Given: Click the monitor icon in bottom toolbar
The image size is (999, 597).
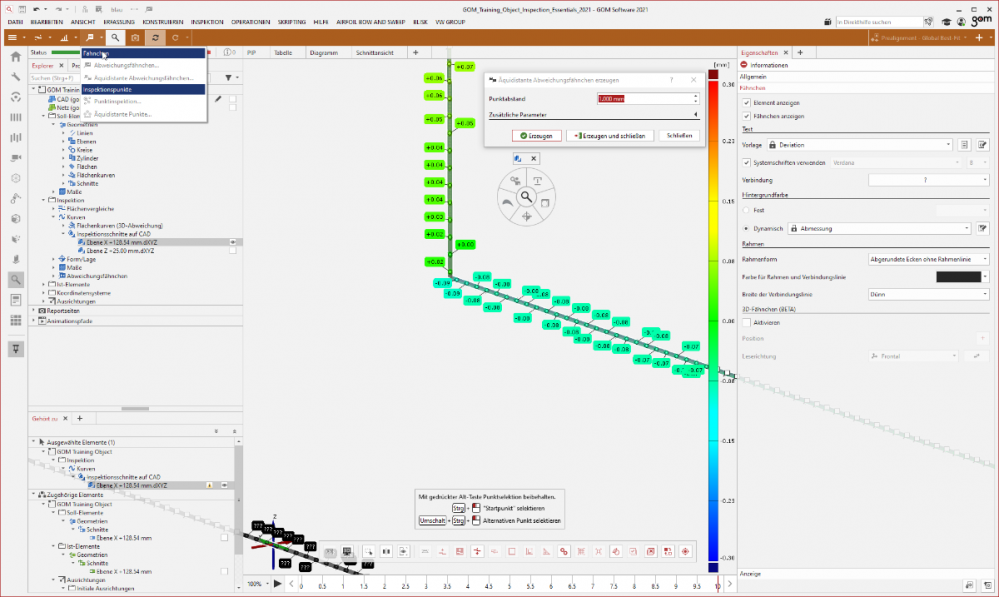Looking at the screenshot, I should pyautogui.click(x=347, y=552).
